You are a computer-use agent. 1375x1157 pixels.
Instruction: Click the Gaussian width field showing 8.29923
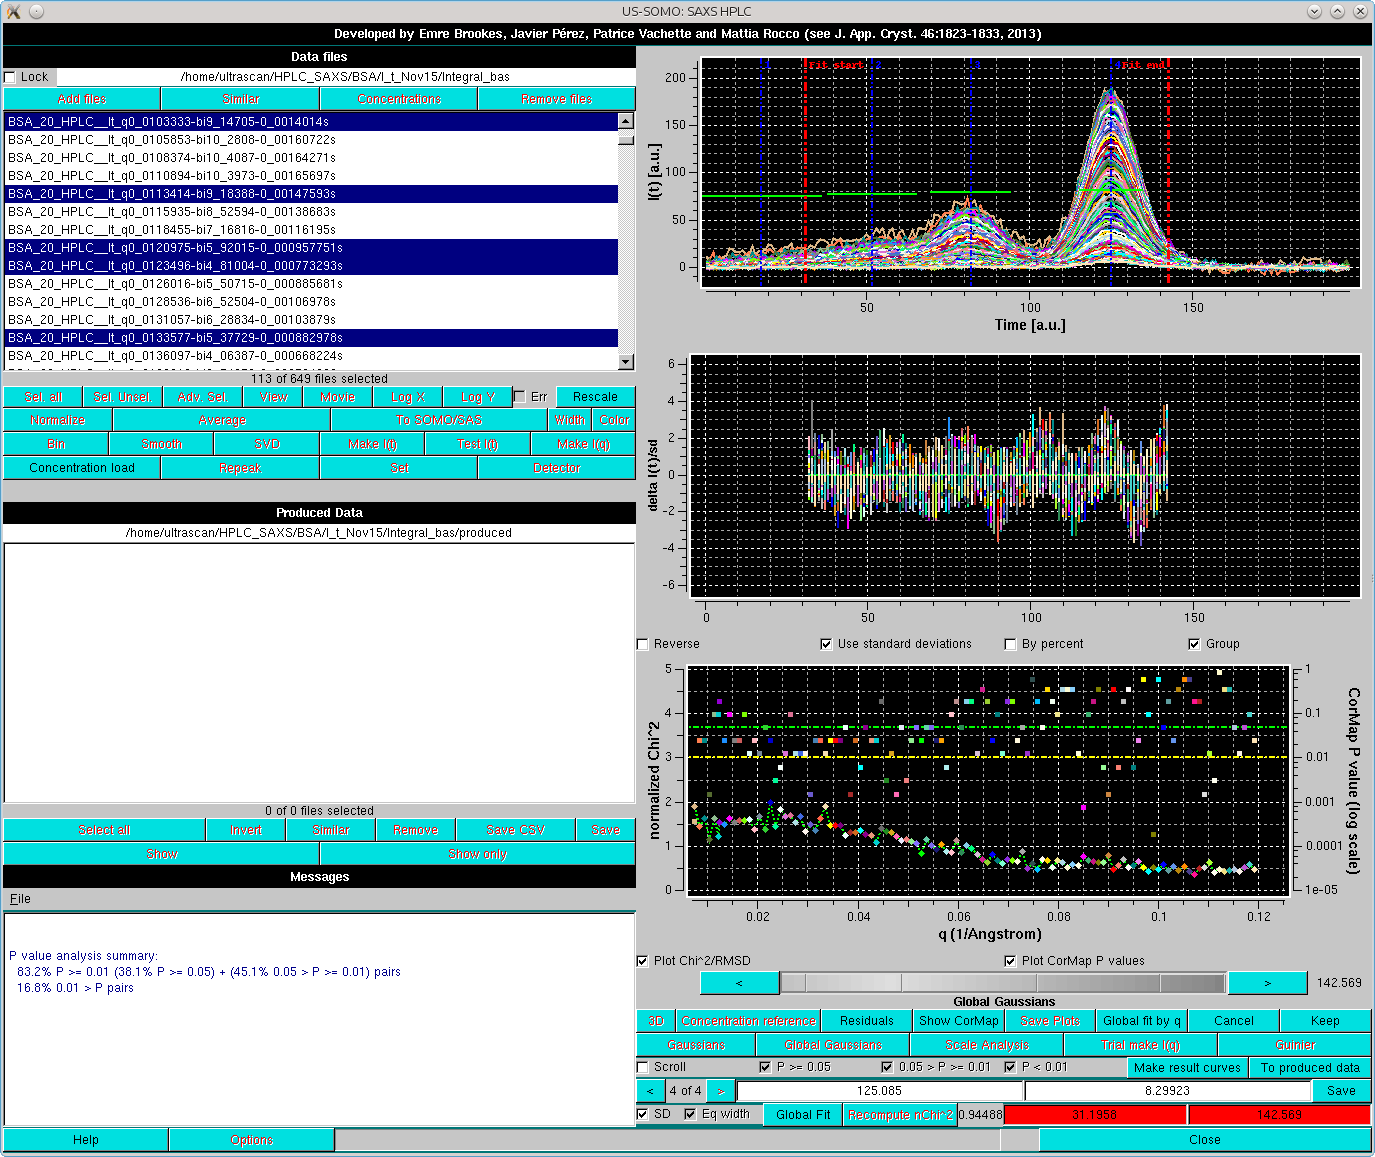point(1168,1091)
